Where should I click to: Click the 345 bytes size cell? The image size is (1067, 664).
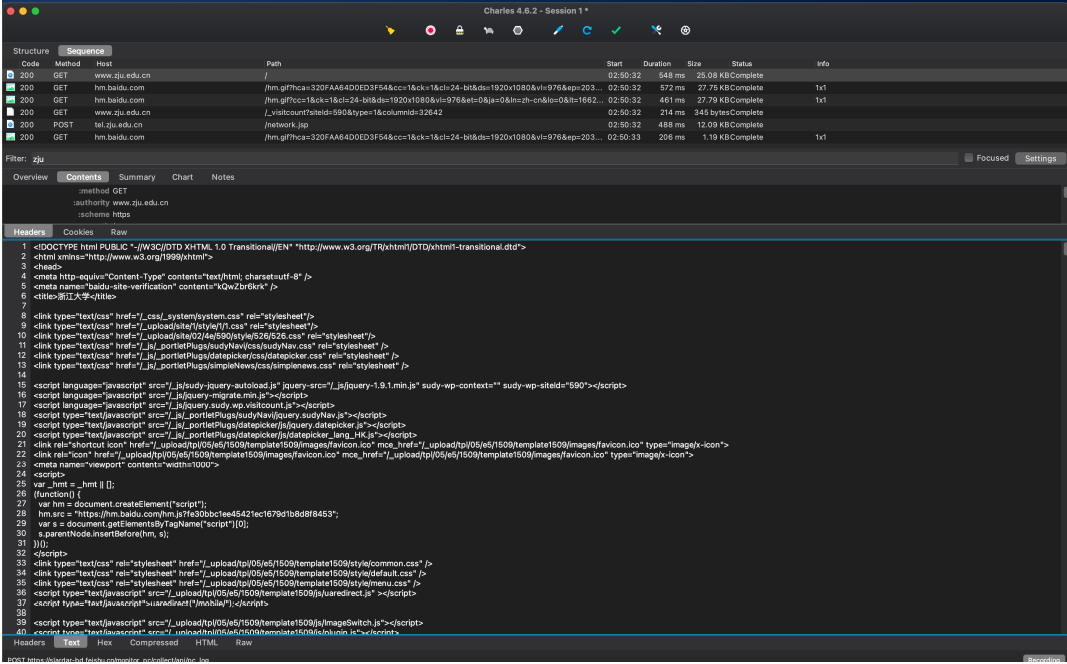[x=711, y=112]
